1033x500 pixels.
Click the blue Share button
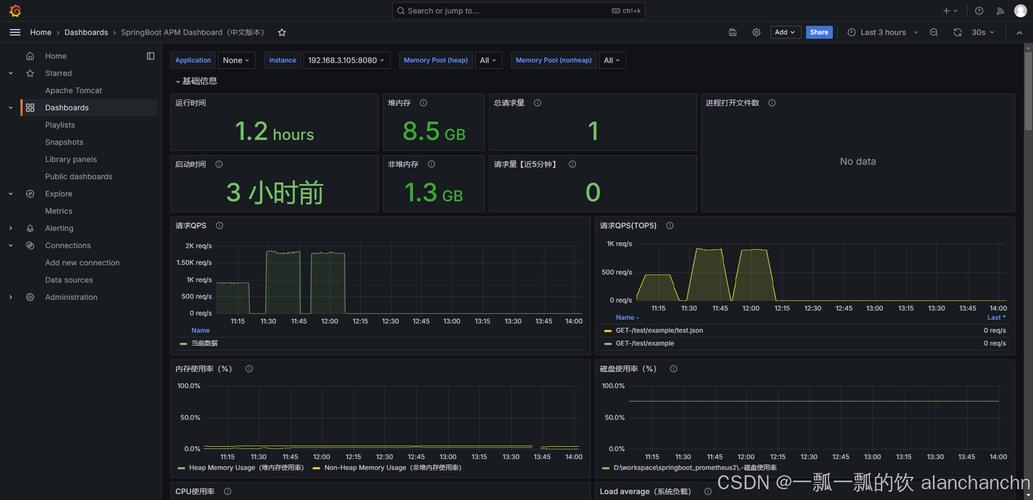point(819,32)
